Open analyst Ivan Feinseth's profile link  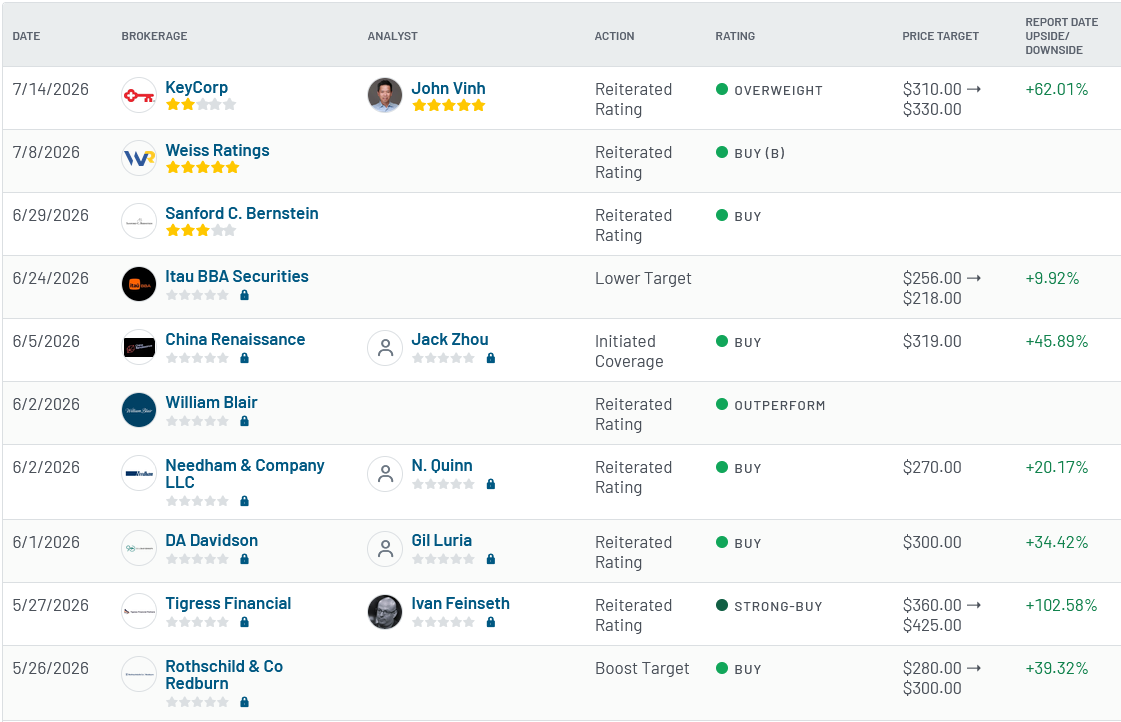pos(460,603)
